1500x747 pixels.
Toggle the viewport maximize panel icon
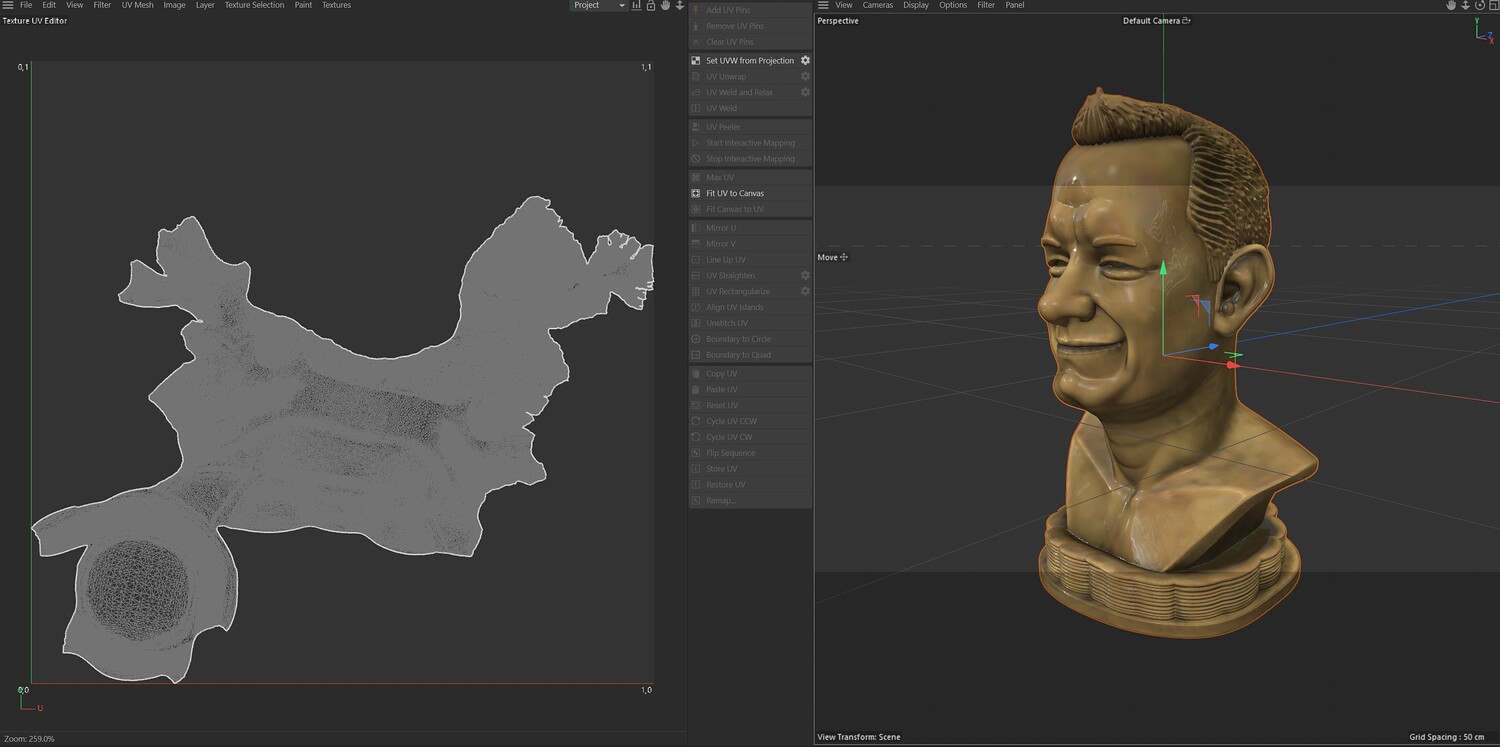click(x=1493, y=5)
